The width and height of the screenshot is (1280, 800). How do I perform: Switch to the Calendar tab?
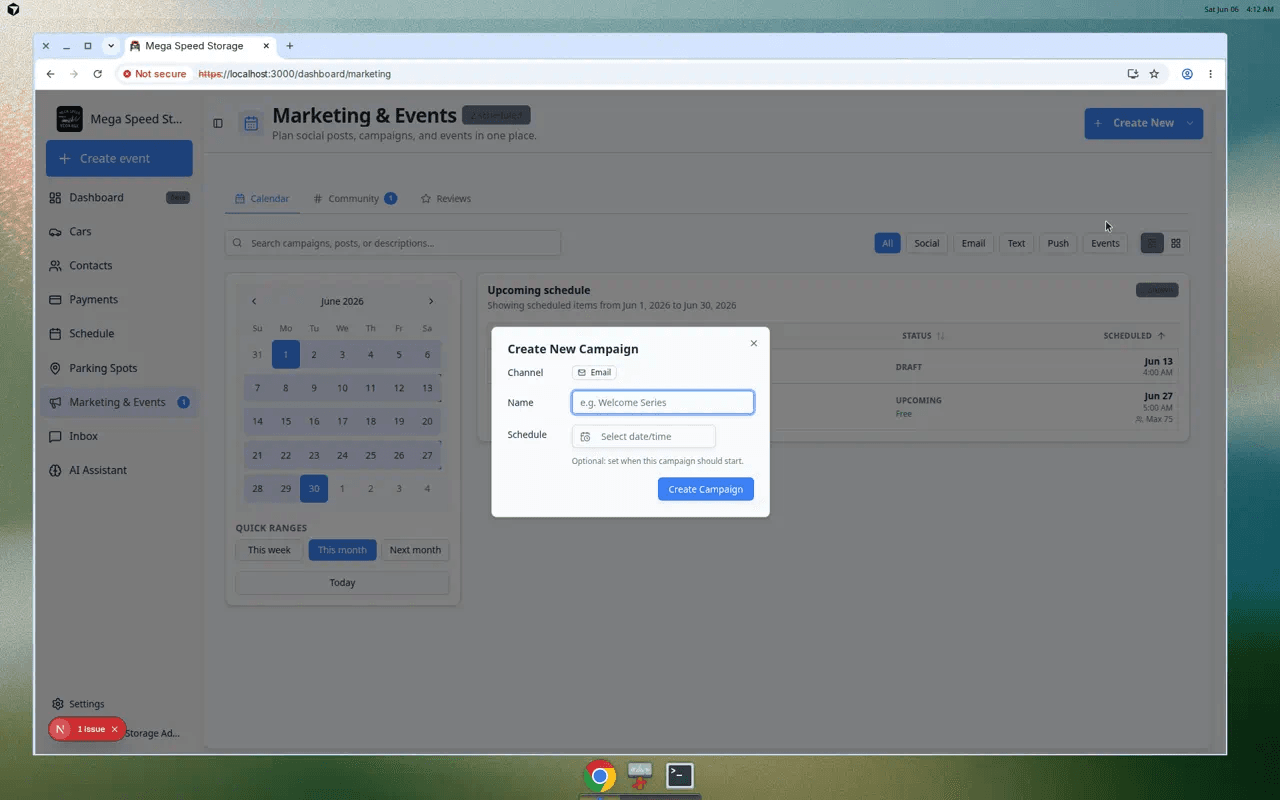[x=262, y=199]
